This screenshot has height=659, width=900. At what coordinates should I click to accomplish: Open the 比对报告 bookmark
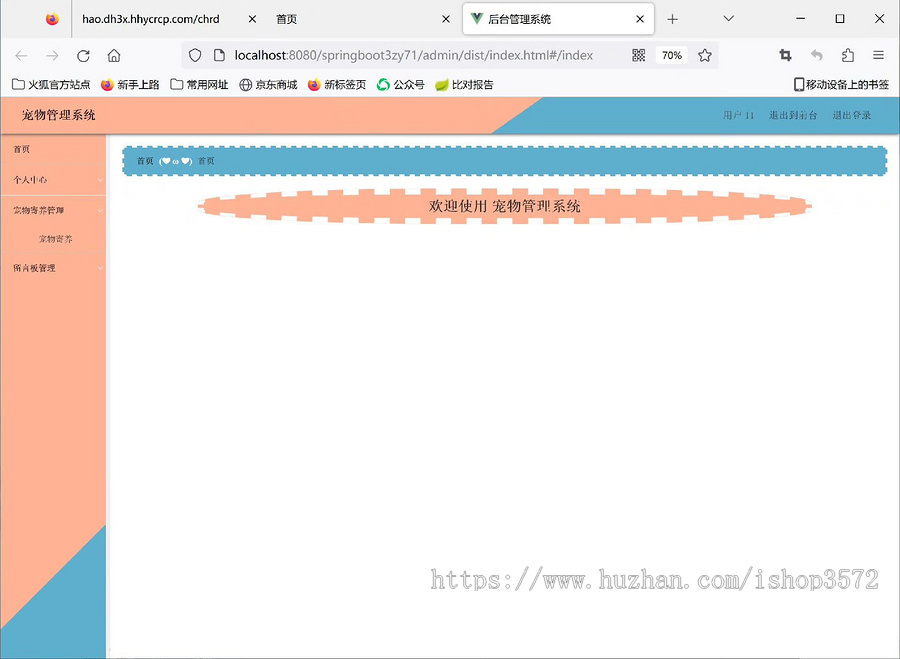[464, 85]
